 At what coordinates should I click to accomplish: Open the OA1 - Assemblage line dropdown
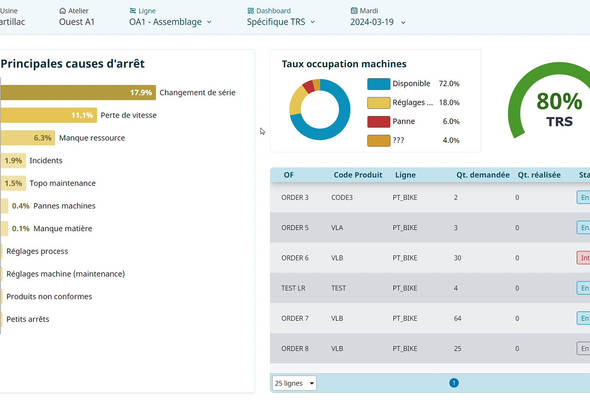170,22
